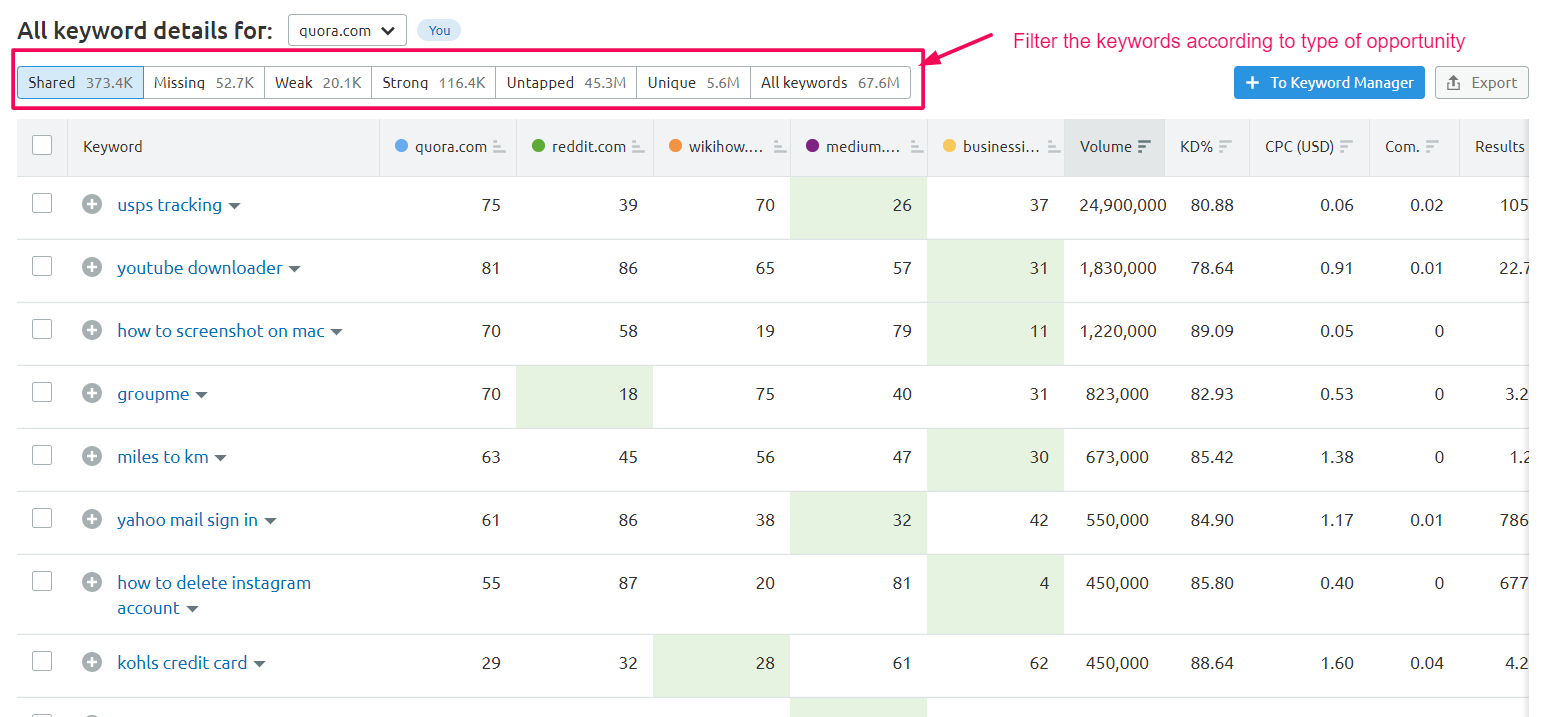Click the 24,900,000 volume value

[x=1123, y=205]
